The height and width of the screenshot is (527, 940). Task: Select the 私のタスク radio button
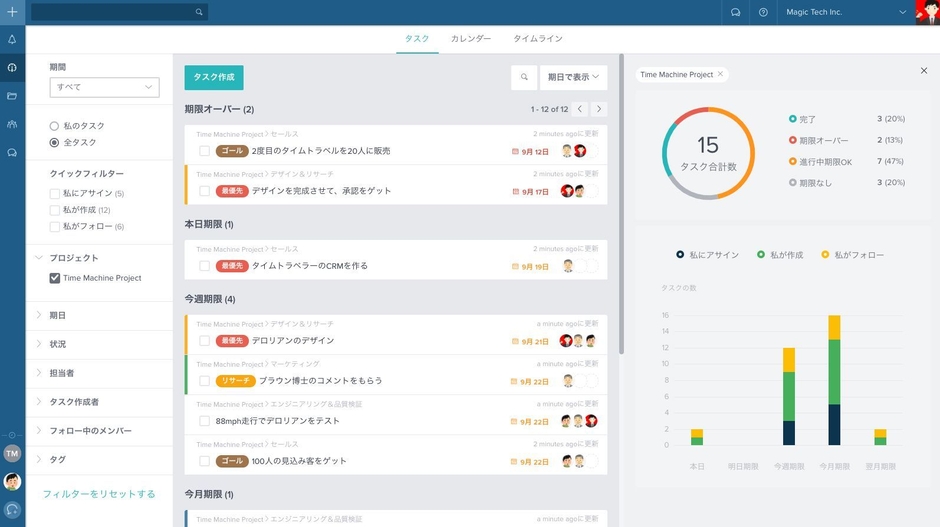(54, 126)
